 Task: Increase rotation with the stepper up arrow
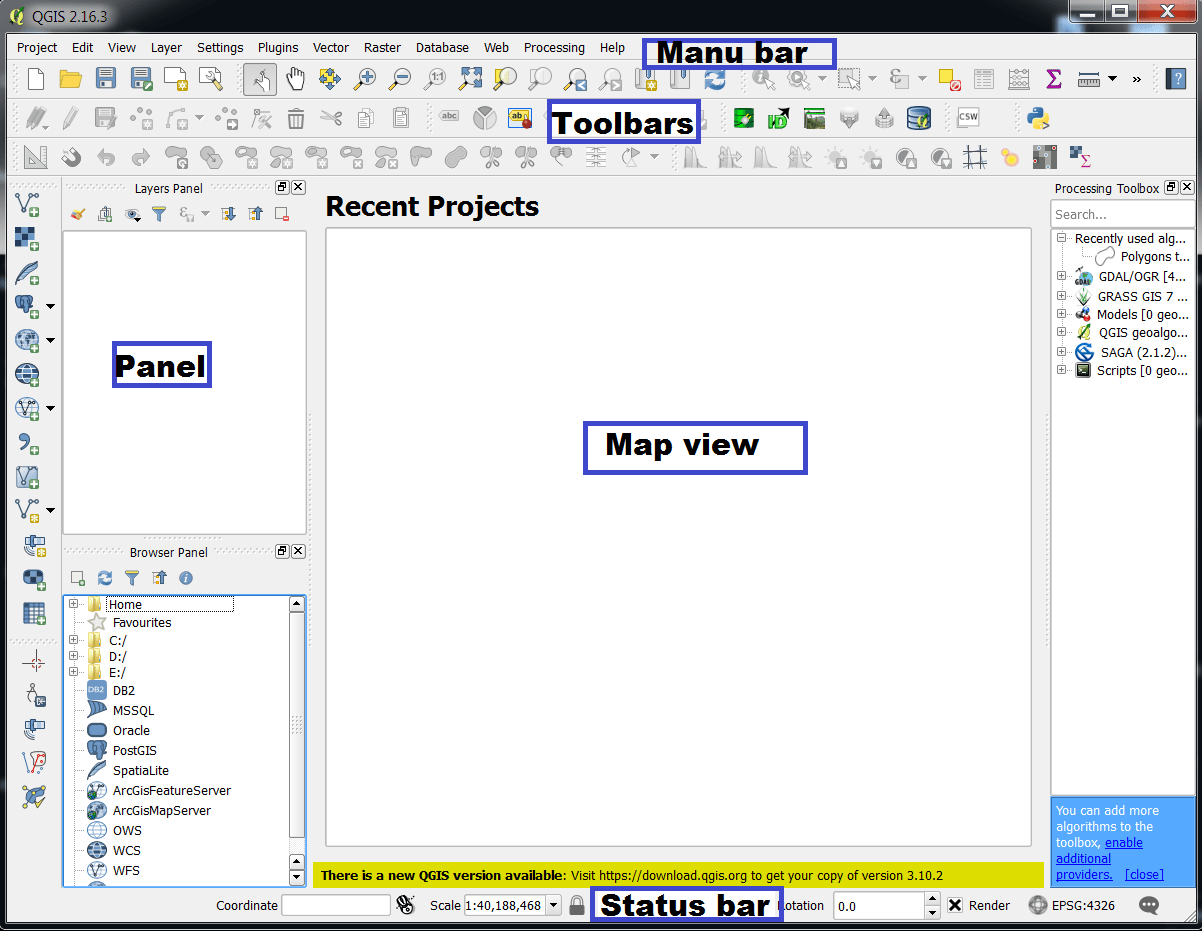point(932,899)
